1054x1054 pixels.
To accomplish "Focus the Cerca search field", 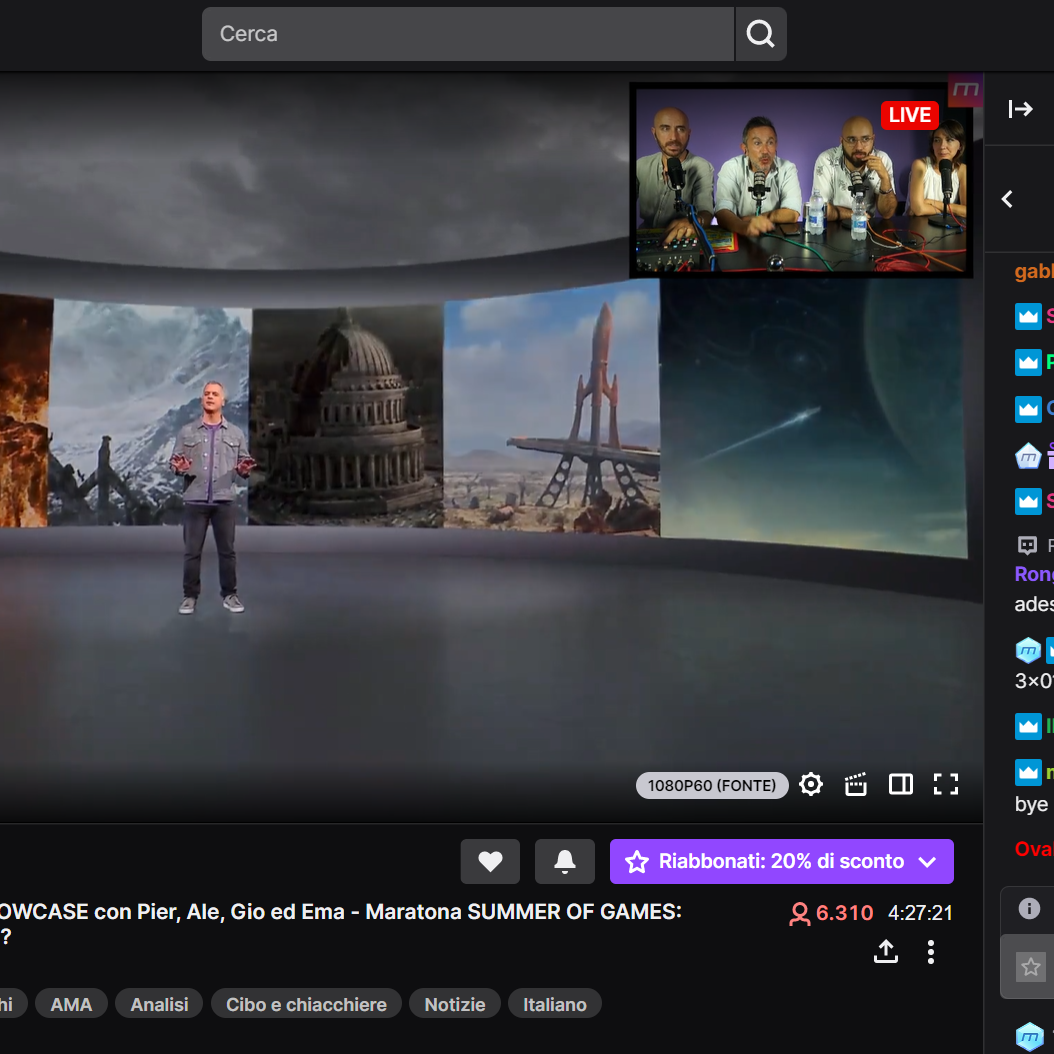I will tap(468, 34).
